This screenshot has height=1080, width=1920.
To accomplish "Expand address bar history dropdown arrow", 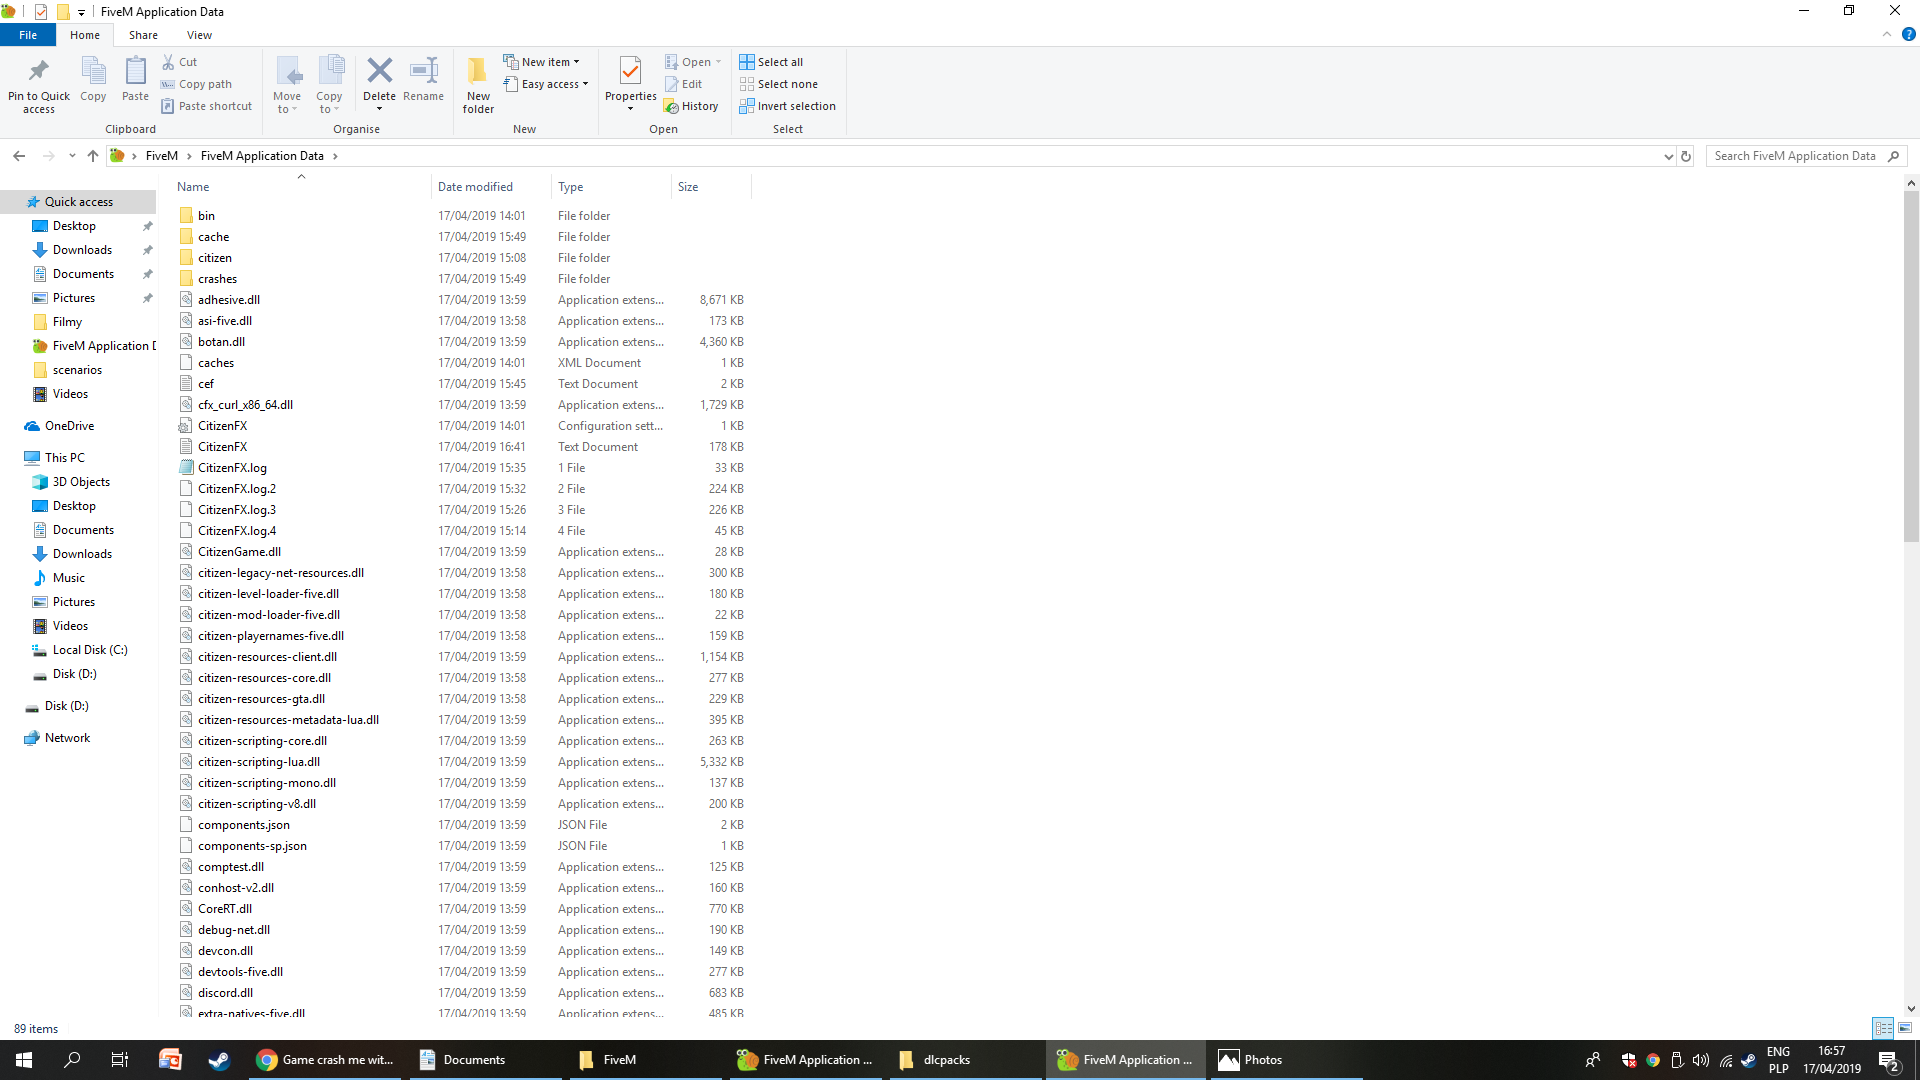I will tap(1668, 156).
